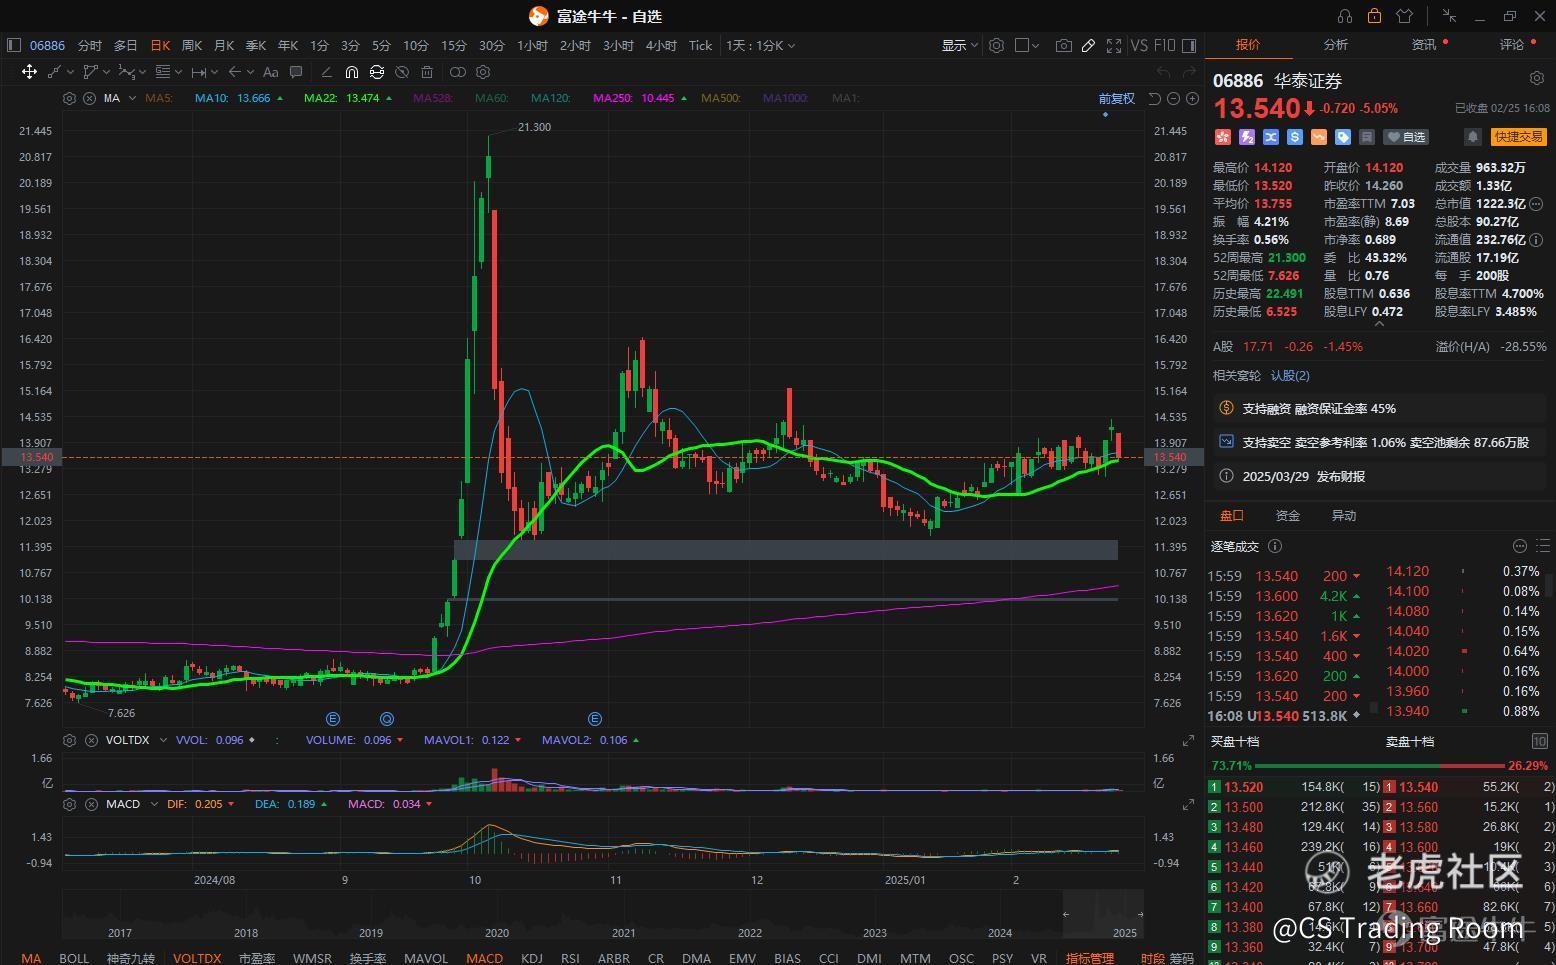Zoom out chart with minus circle
1556x965 pixels.
point(1174,98)
